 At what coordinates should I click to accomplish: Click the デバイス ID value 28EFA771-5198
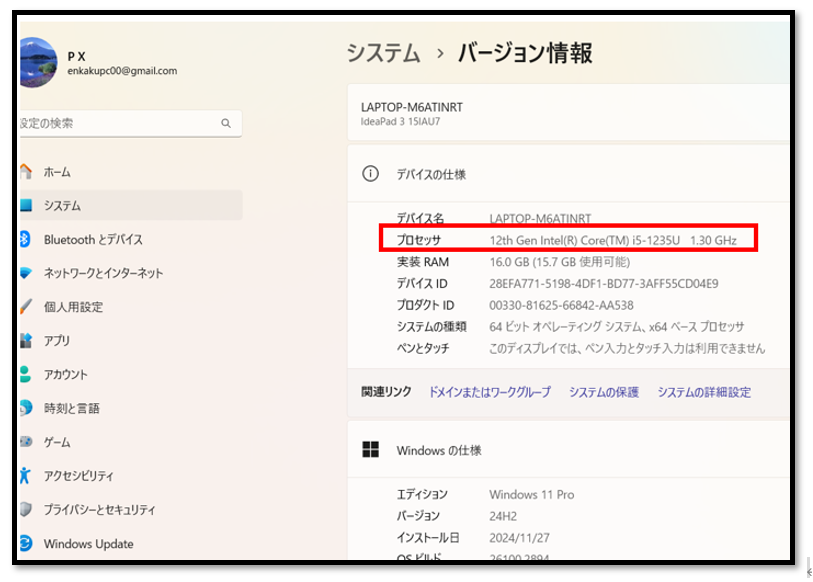pos(604,284)
